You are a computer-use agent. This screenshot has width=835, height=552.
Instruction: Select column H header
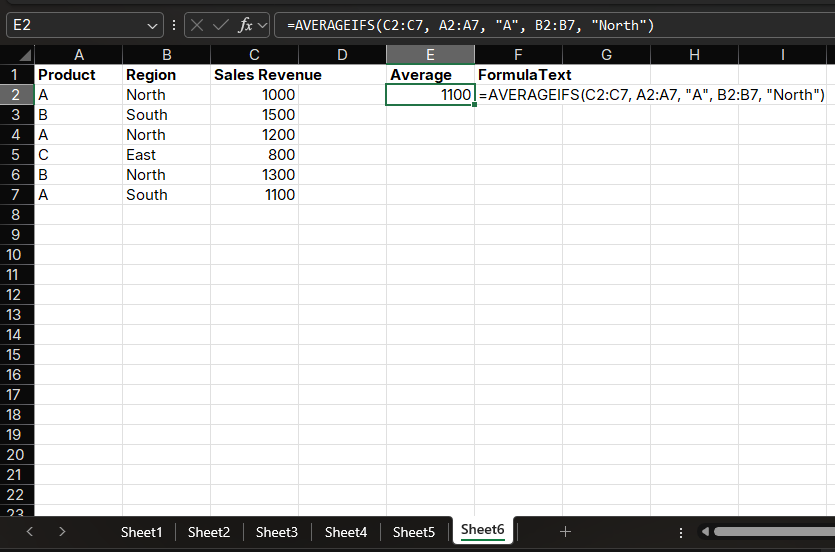[694, 55]
